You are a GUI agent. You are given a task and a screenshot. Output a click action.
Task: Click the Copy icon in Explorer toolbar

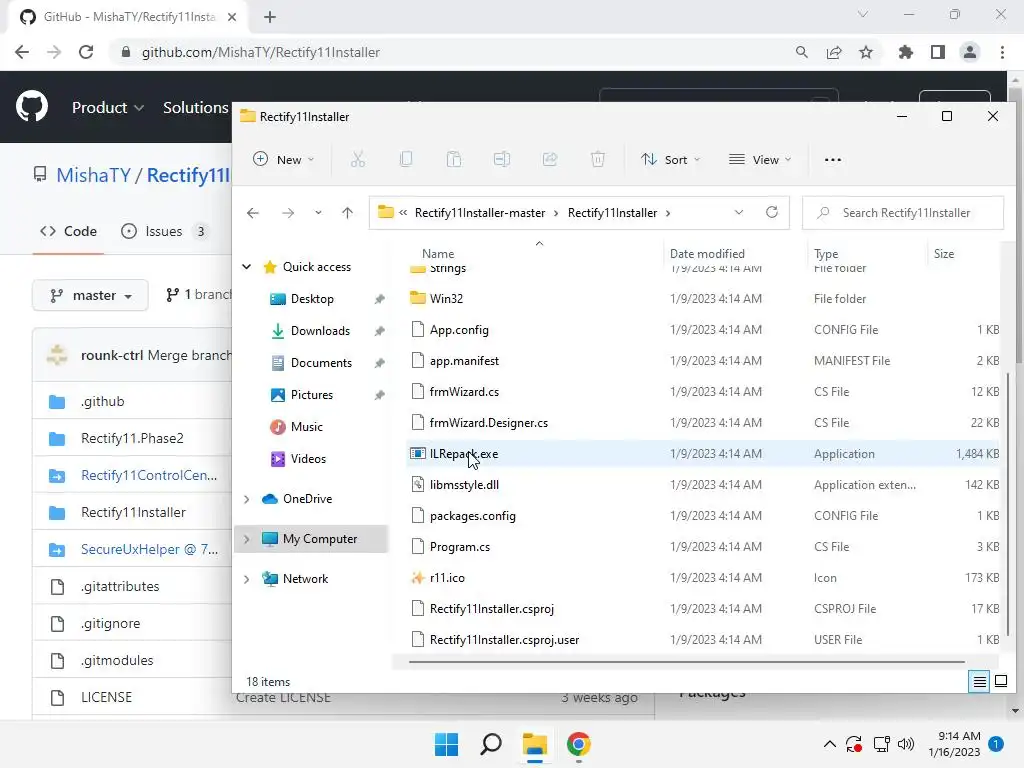406,159
